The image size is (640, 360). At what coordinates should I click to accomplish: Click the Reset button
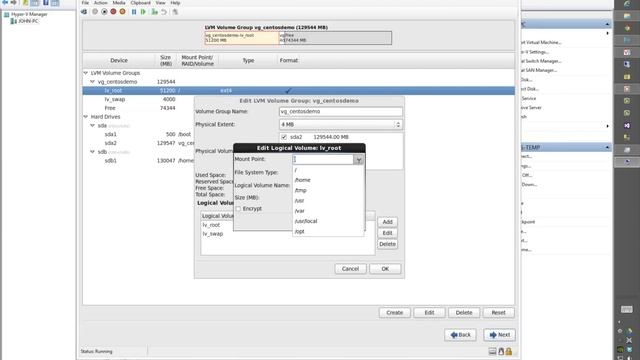498,313
